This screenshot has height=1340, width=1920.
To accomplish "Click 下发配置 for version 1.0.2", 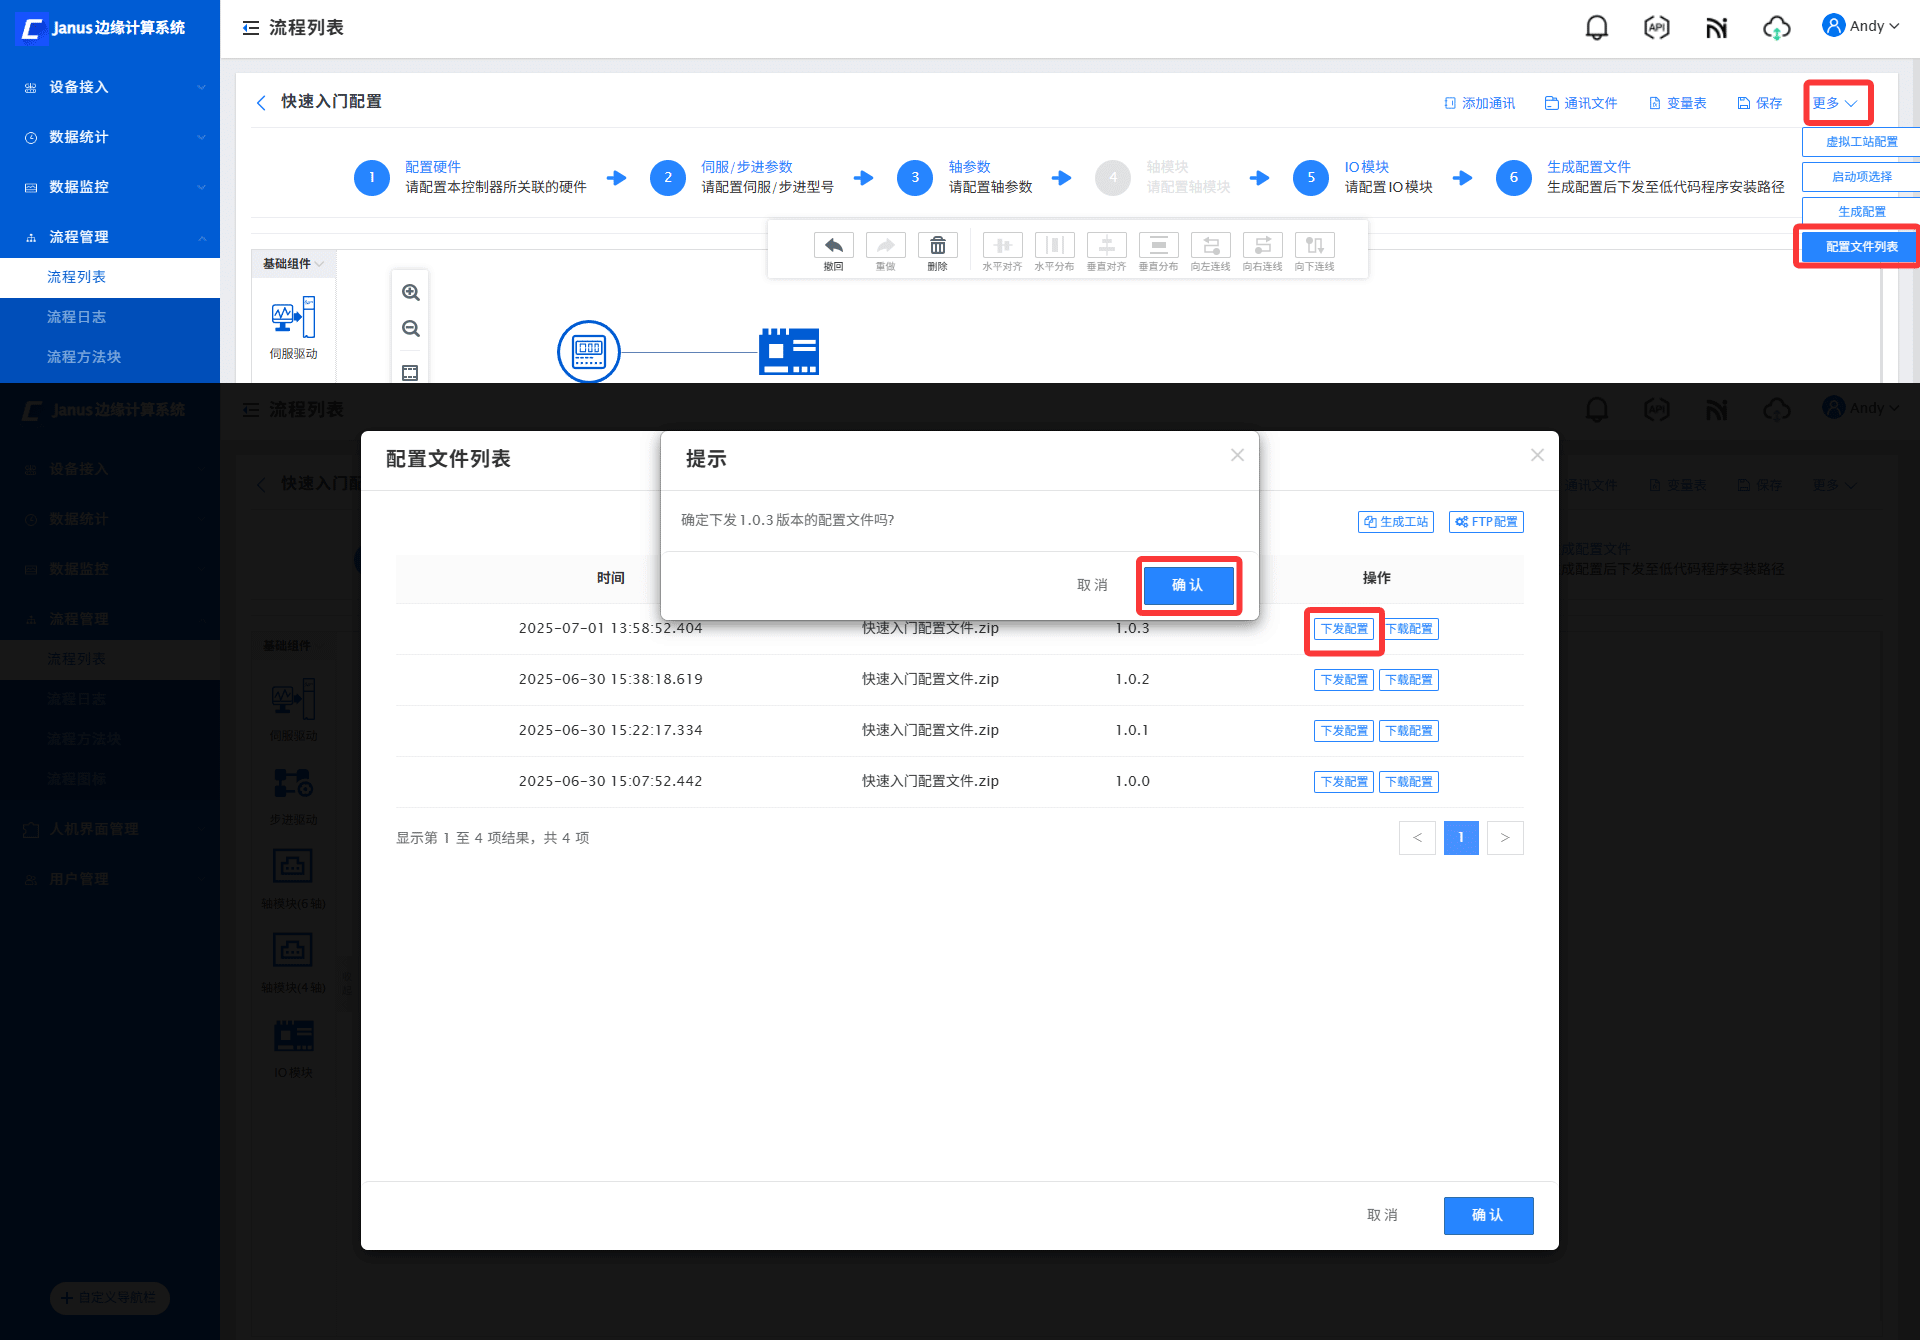I will 1343,680.
